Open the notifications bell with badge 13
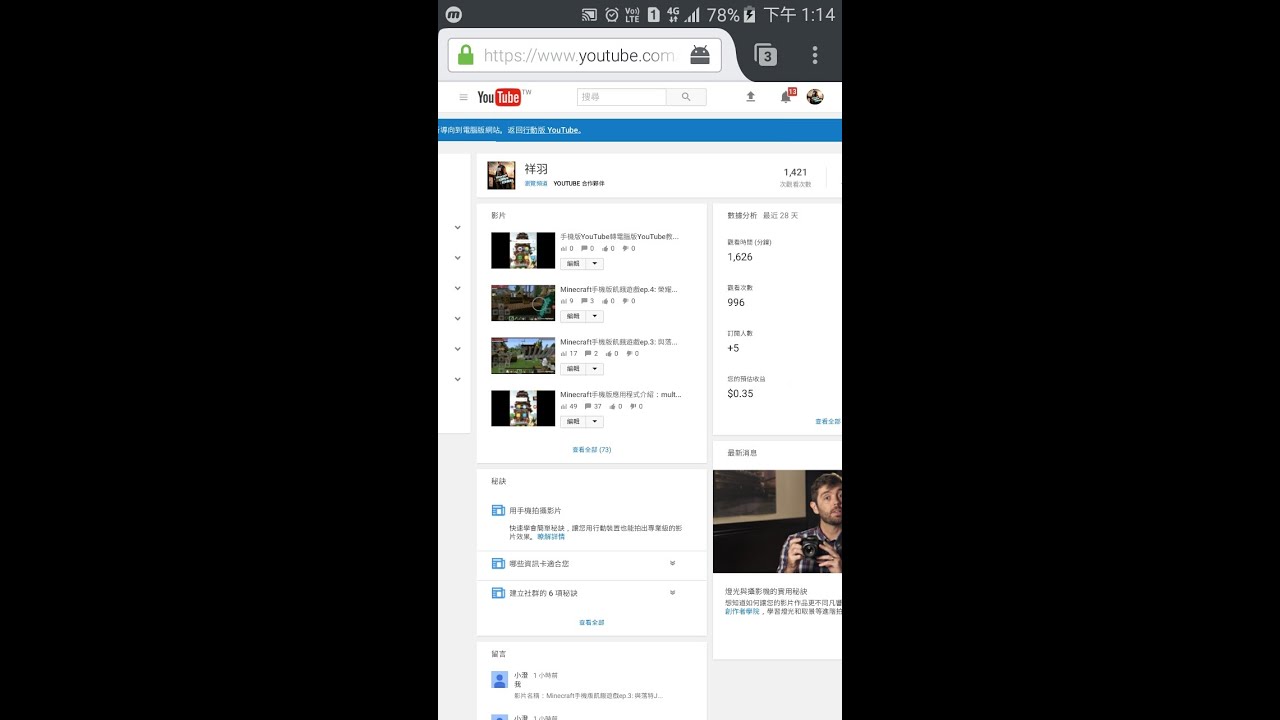 787,96
